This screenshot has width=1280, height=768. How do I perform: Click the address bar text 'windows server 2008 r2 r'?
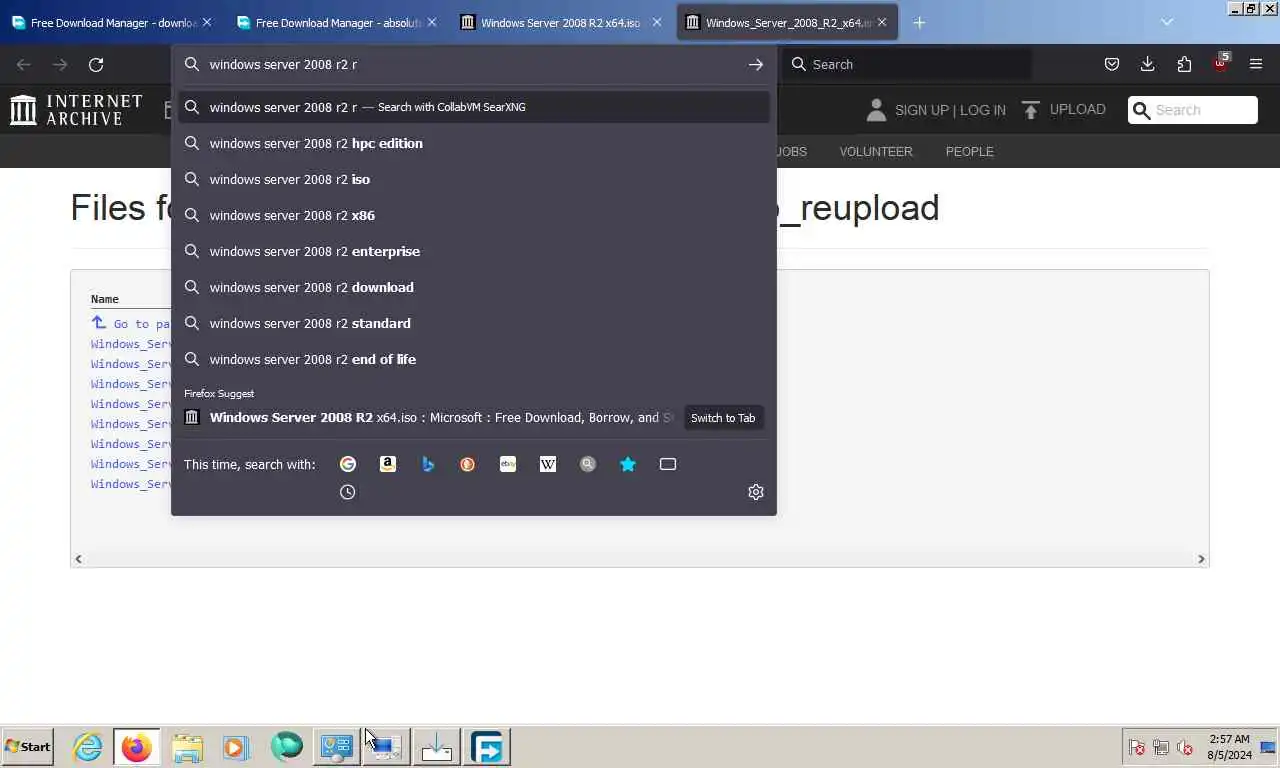point(283,64)
